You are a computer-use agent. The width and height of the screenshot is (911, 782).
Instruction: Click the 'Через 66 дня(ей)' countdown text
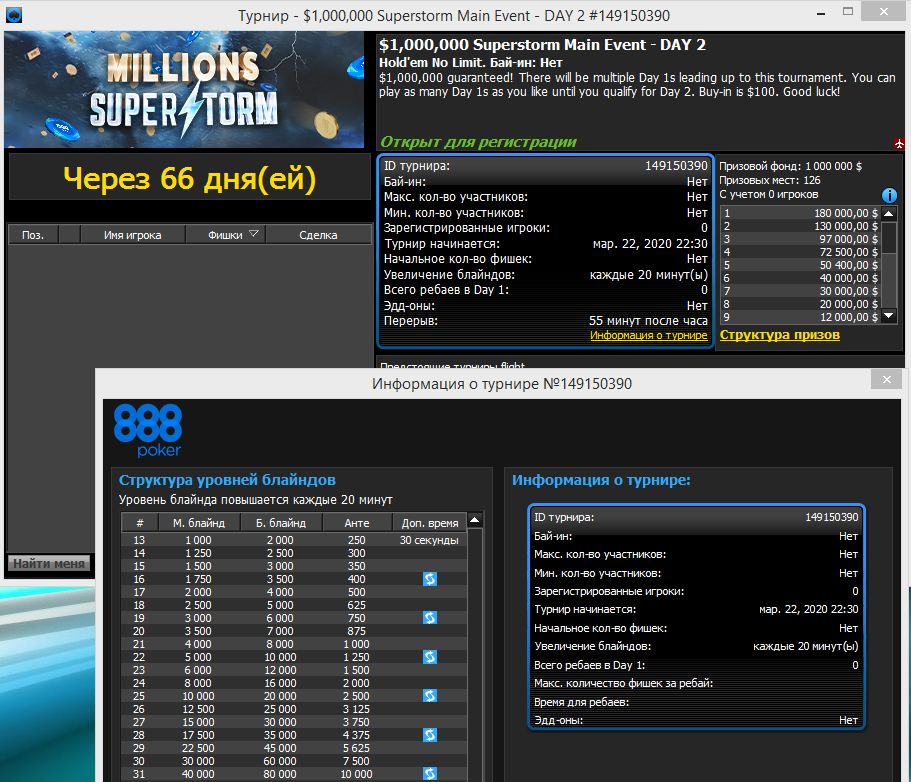[x=189, y=178]
